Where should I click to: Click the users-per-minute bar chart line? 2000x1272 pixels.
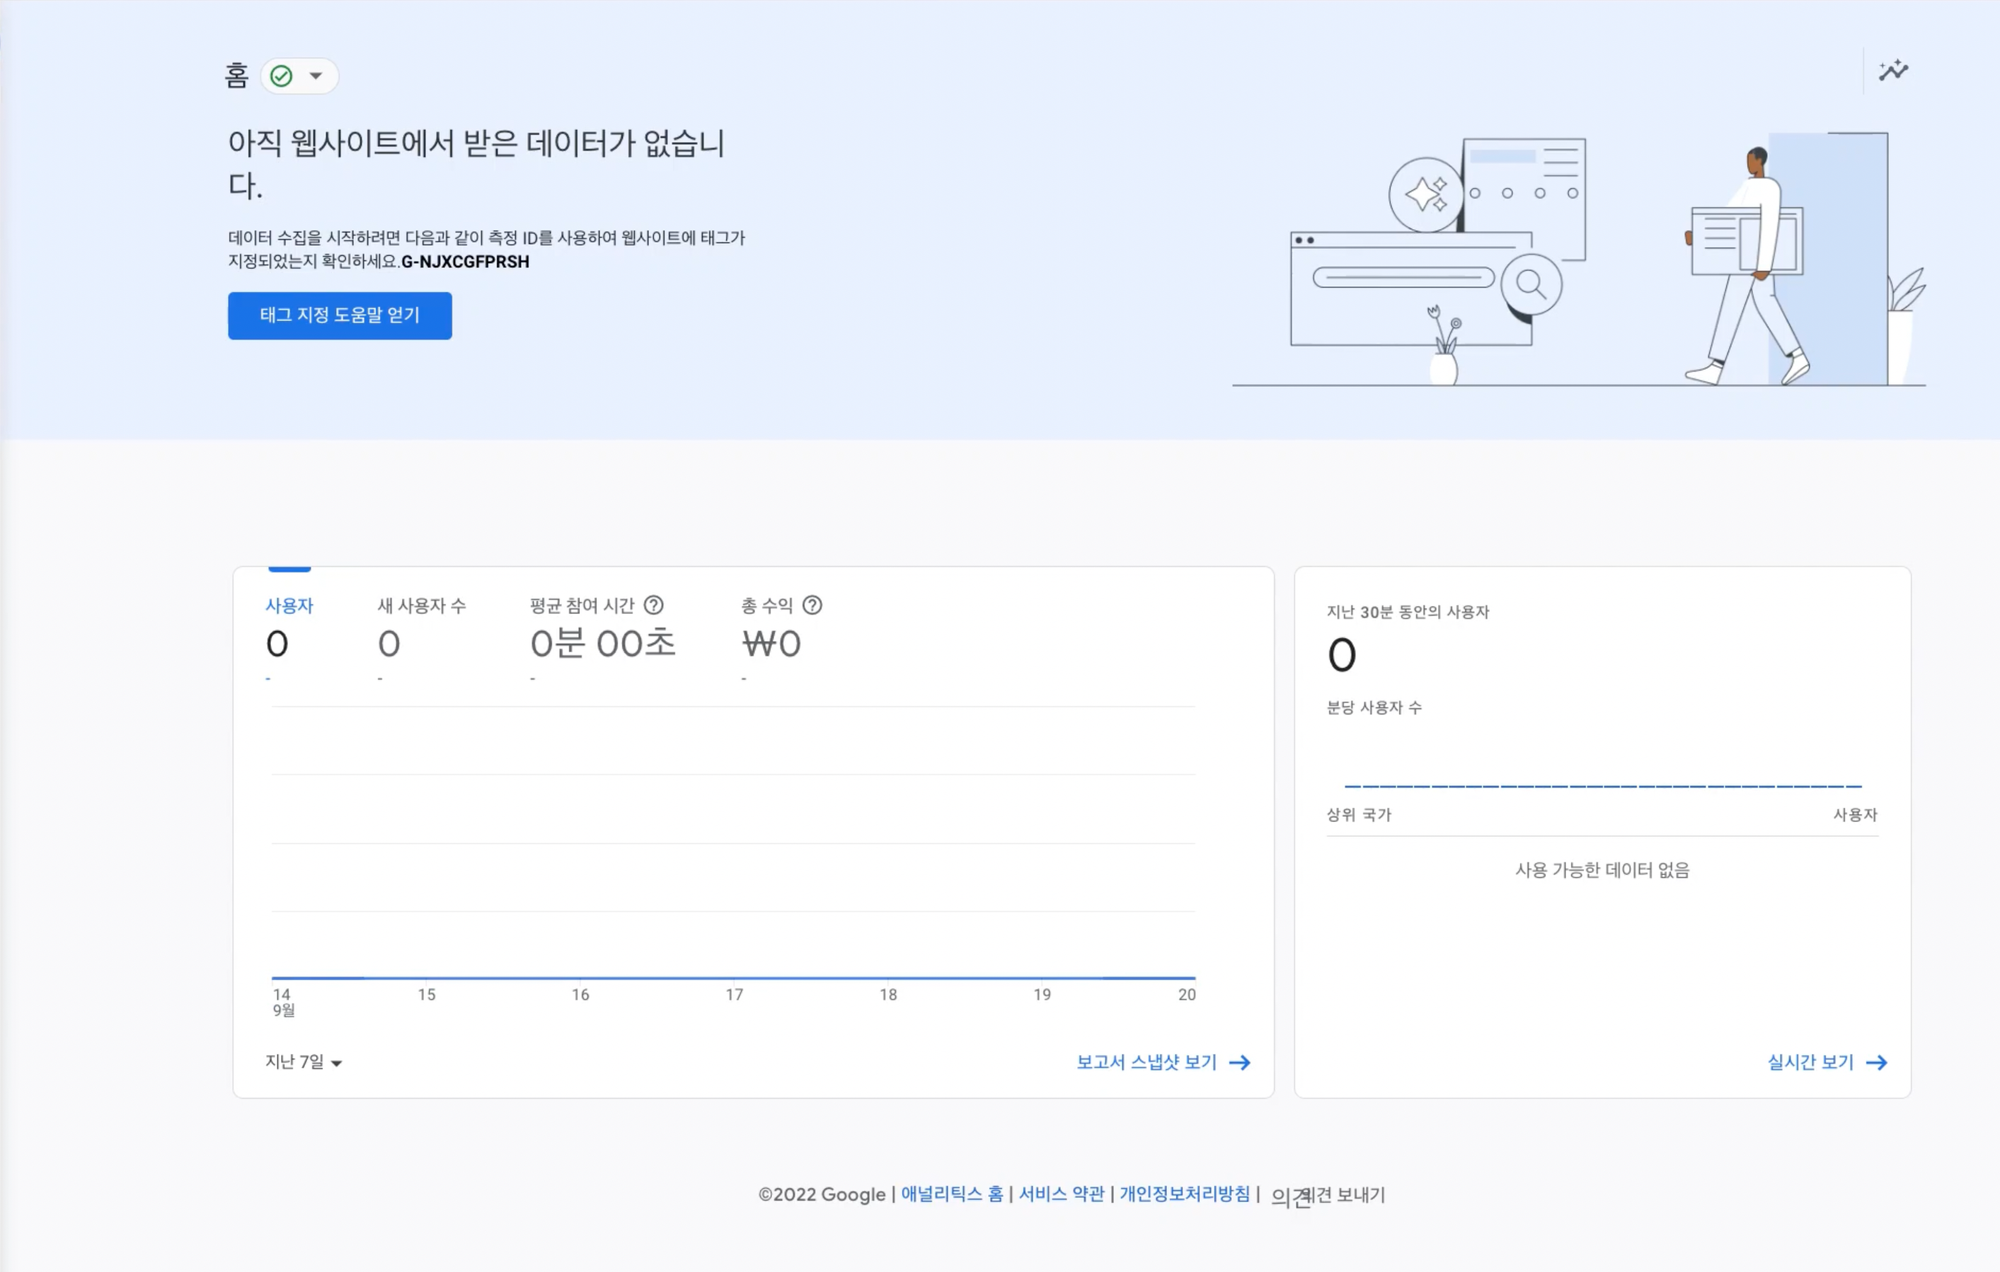coord(1602,786)
